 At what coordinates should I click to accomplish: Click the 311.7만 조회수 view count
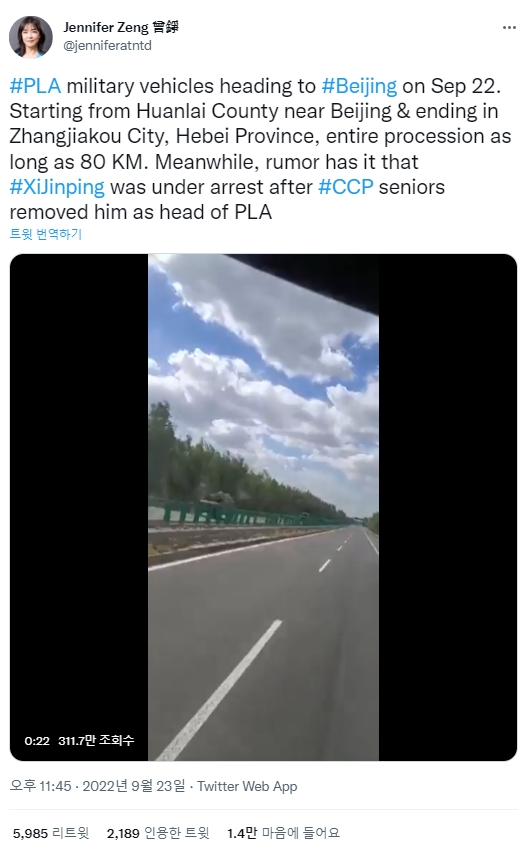pos(96,740)
